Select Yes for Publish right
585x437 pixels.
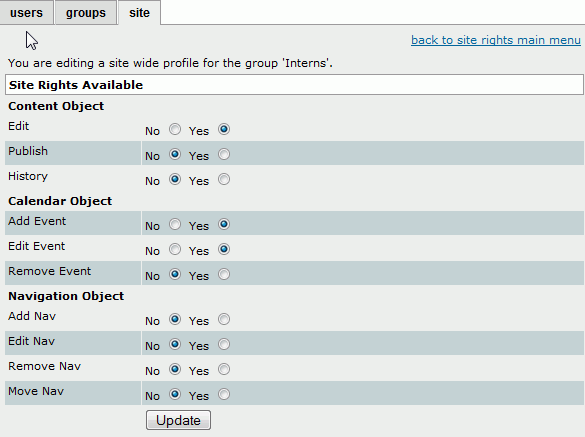coord(224,154)
